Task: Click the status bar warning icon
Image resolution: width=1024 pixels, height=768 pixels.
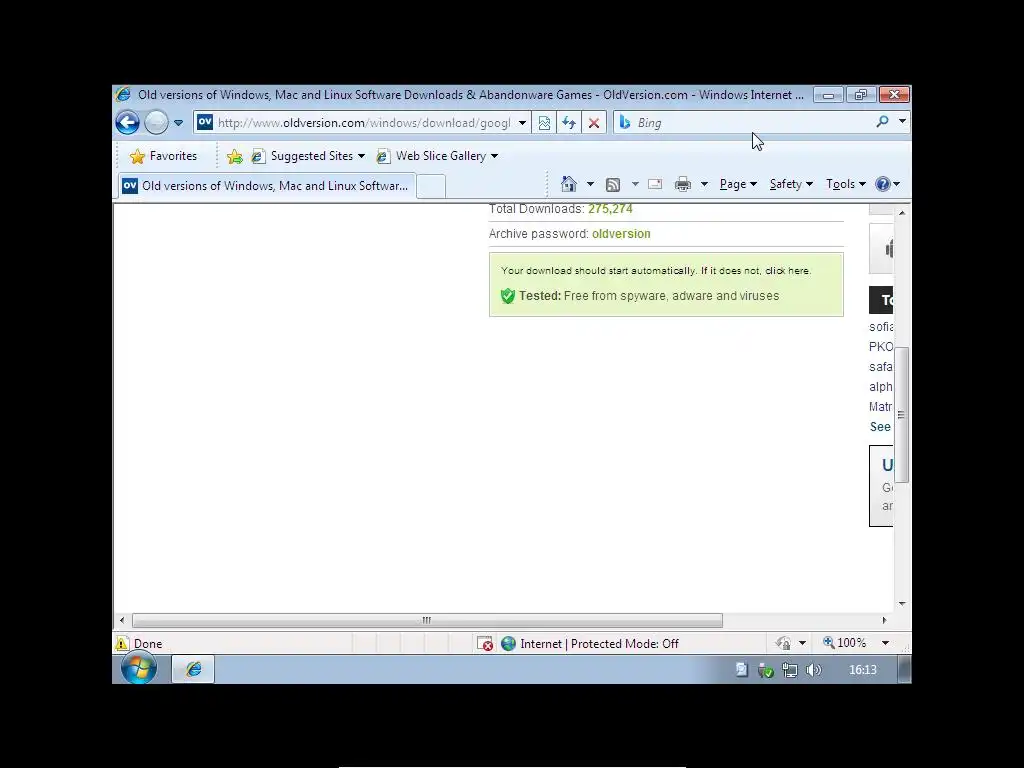Action: [x=122, y=643]
